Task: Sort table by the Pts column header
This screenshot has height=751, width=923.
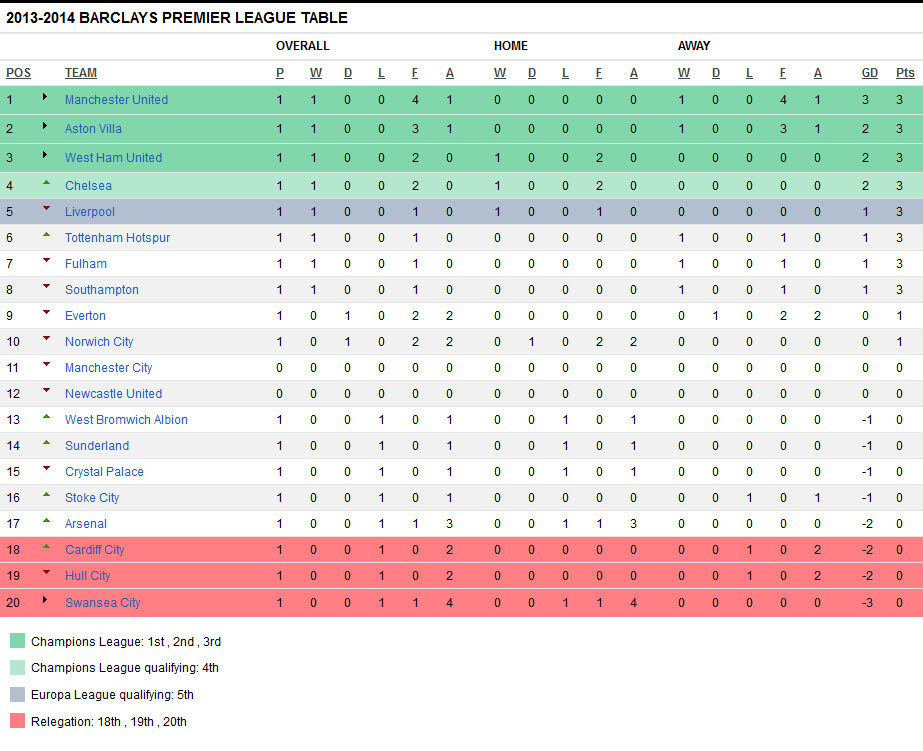Action: click(905, 73)
